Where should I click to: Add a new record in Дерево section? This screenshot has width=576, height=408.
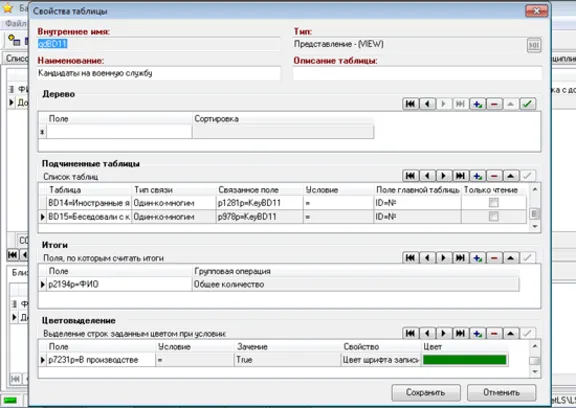point(477,104)
